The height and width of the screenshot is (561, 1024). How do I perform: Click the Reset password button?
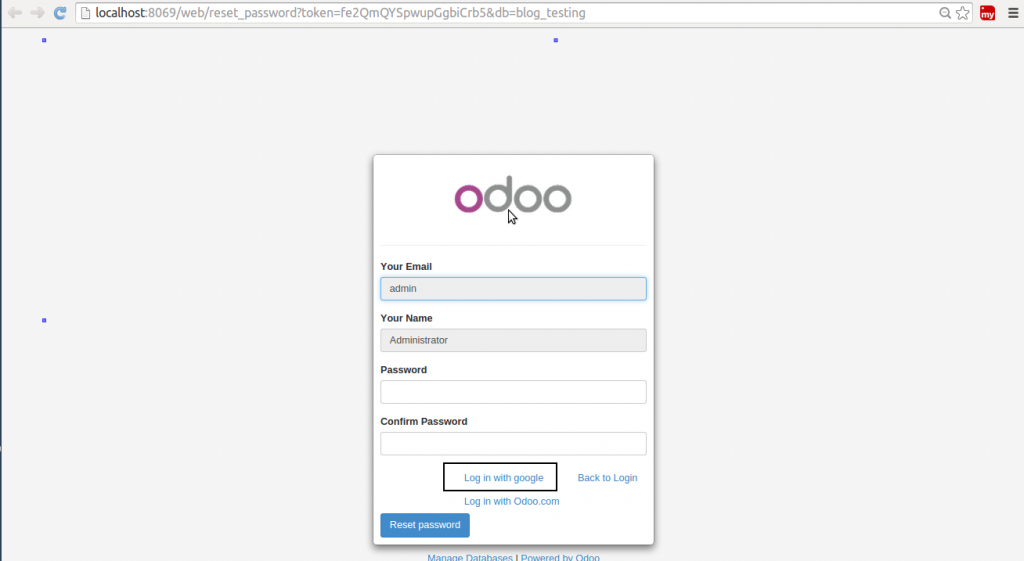(x=425, y=525)
